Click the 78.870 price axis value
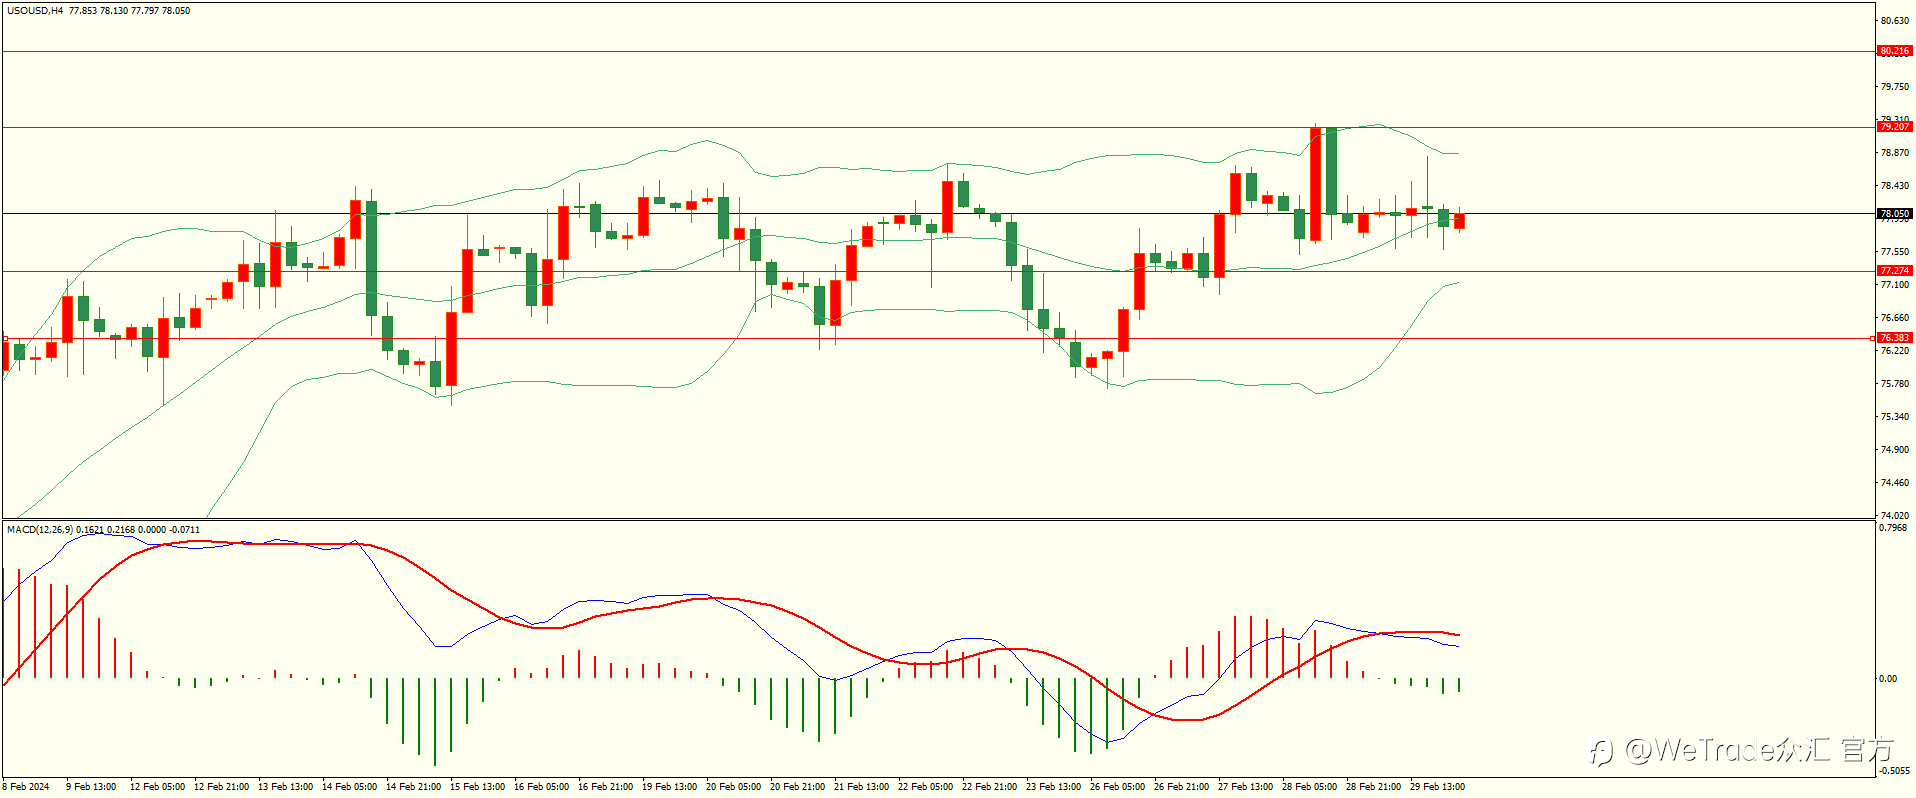The image size is (1916, 798). point(1894,153)
